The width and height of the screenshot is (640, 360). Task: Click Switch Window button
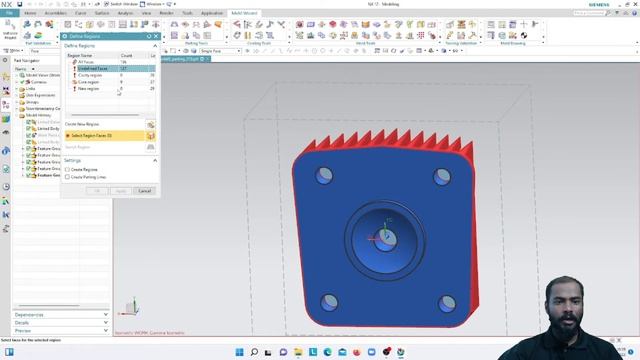pyautogui.click(x=121, y=4)
